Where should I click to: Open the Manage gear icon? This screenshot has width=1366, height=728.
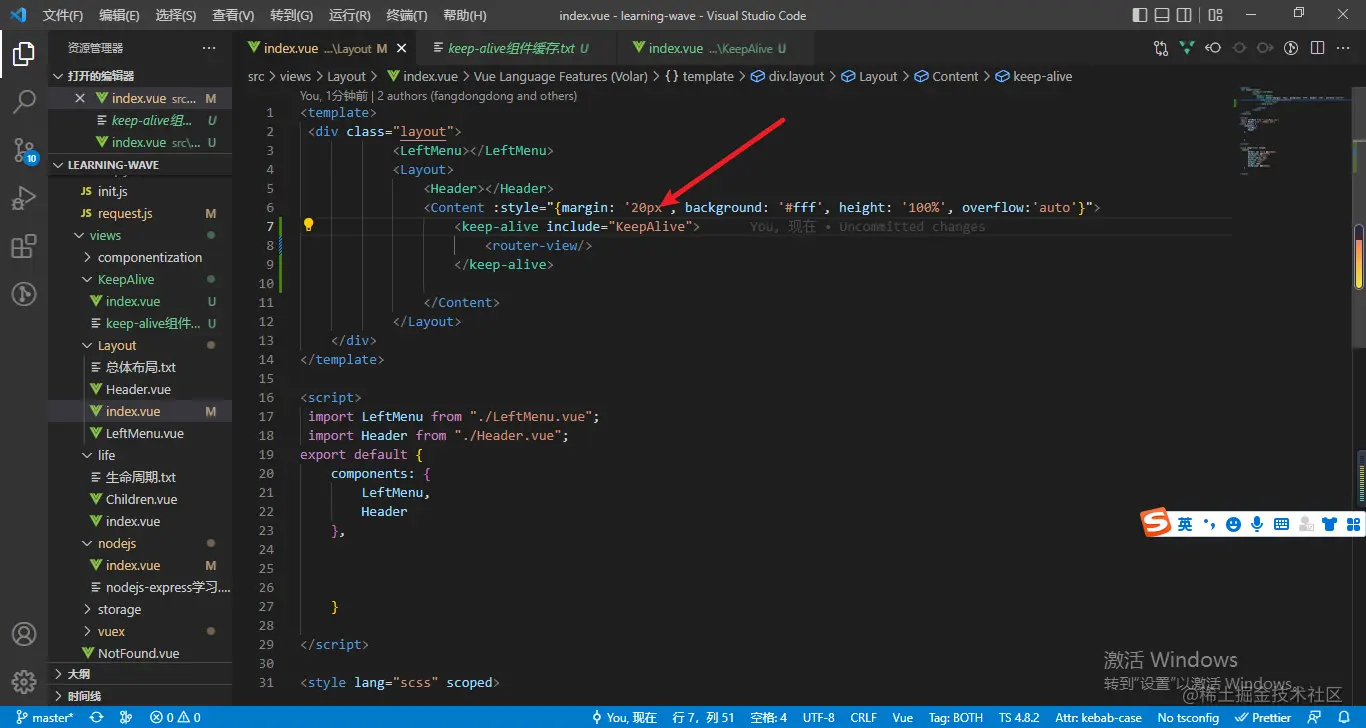pyautogui.click(x=24, y=681)
